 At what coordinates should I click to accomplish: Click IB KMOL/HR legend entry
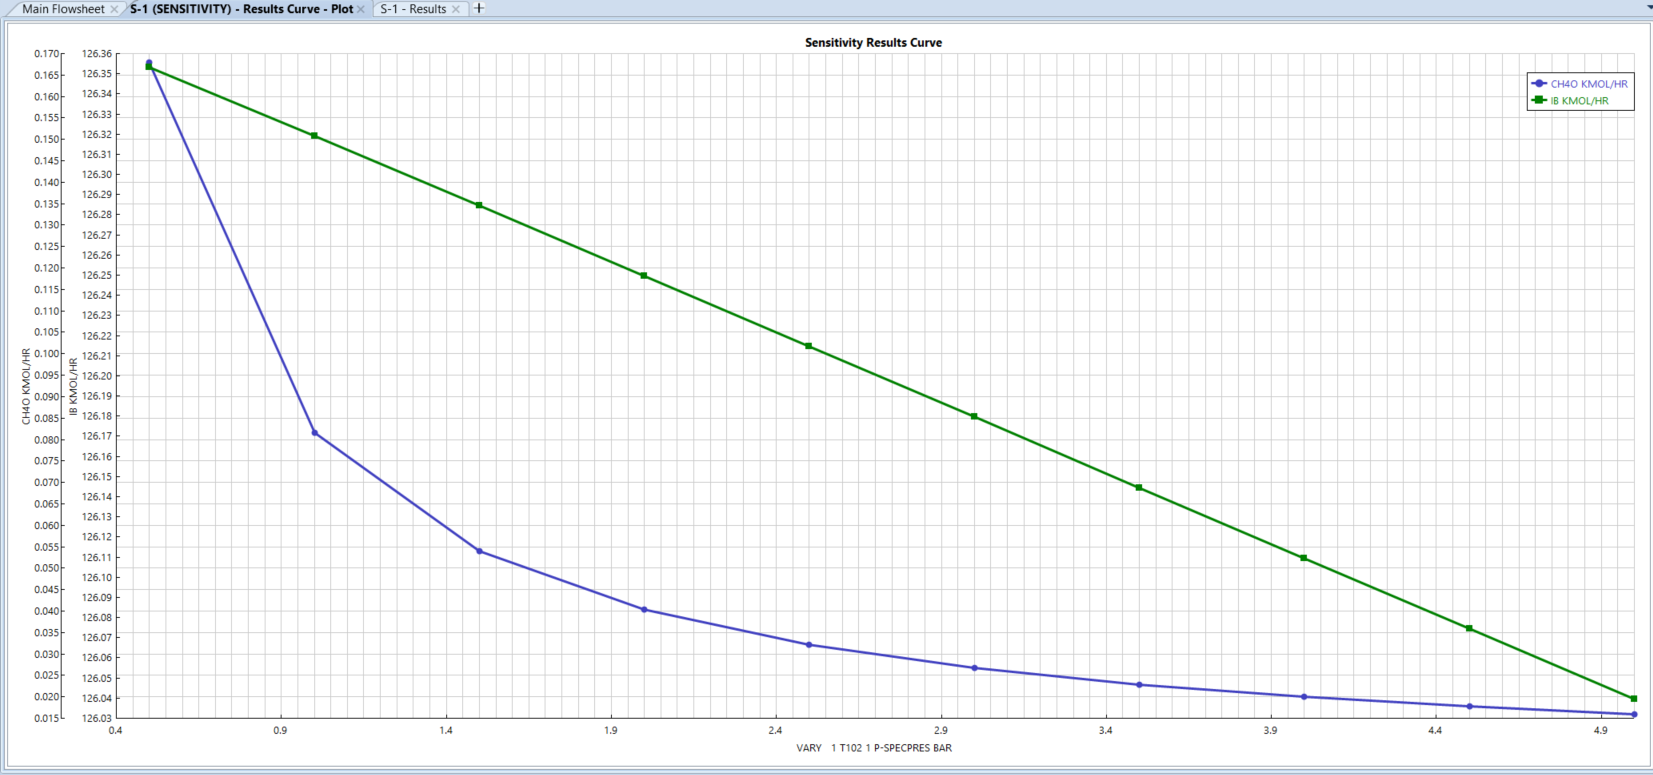coord(1579,101)
